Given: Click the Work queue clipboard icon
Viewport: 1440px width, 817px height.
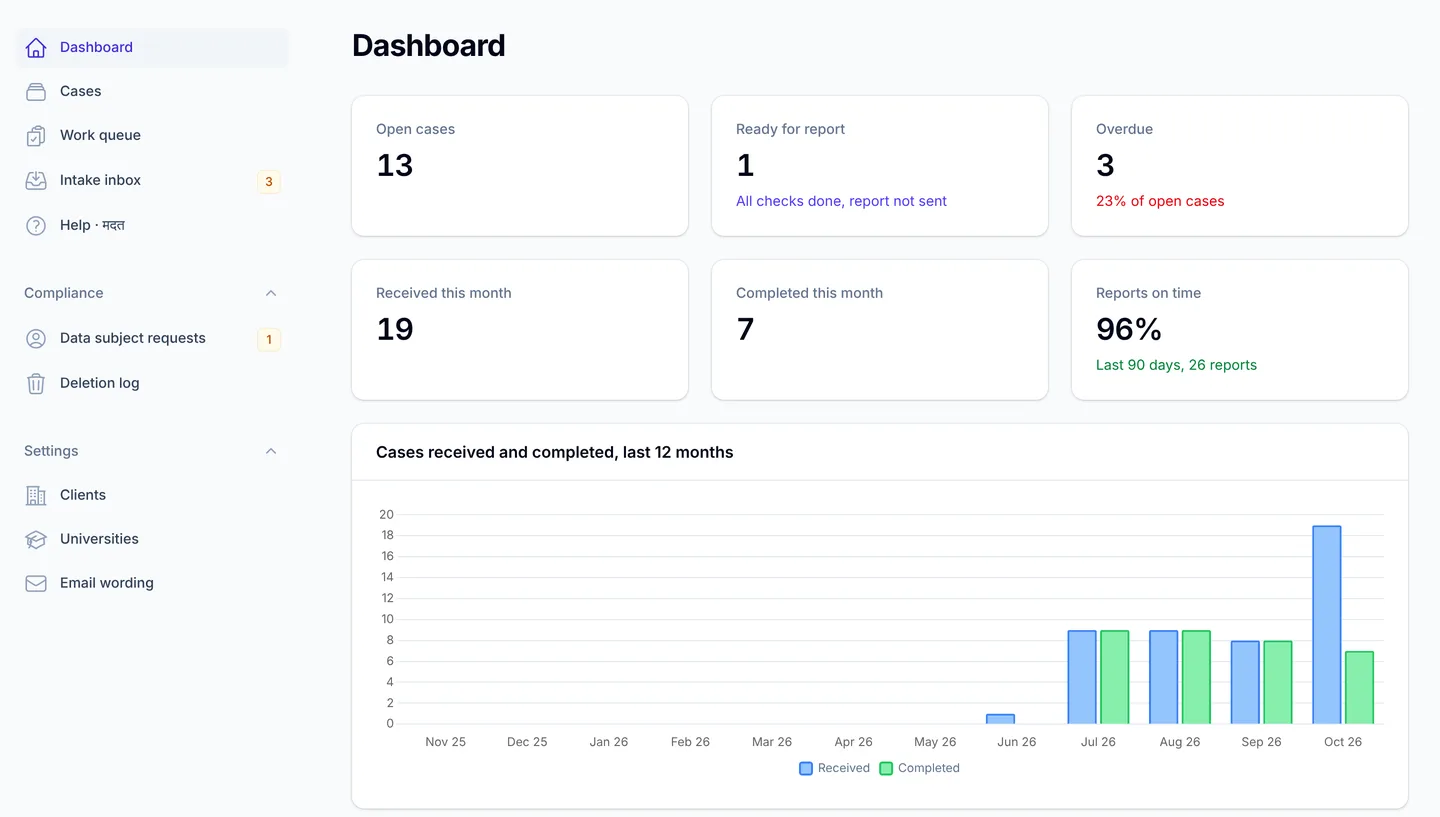Looking at the screenshot, I should point(36,136).
